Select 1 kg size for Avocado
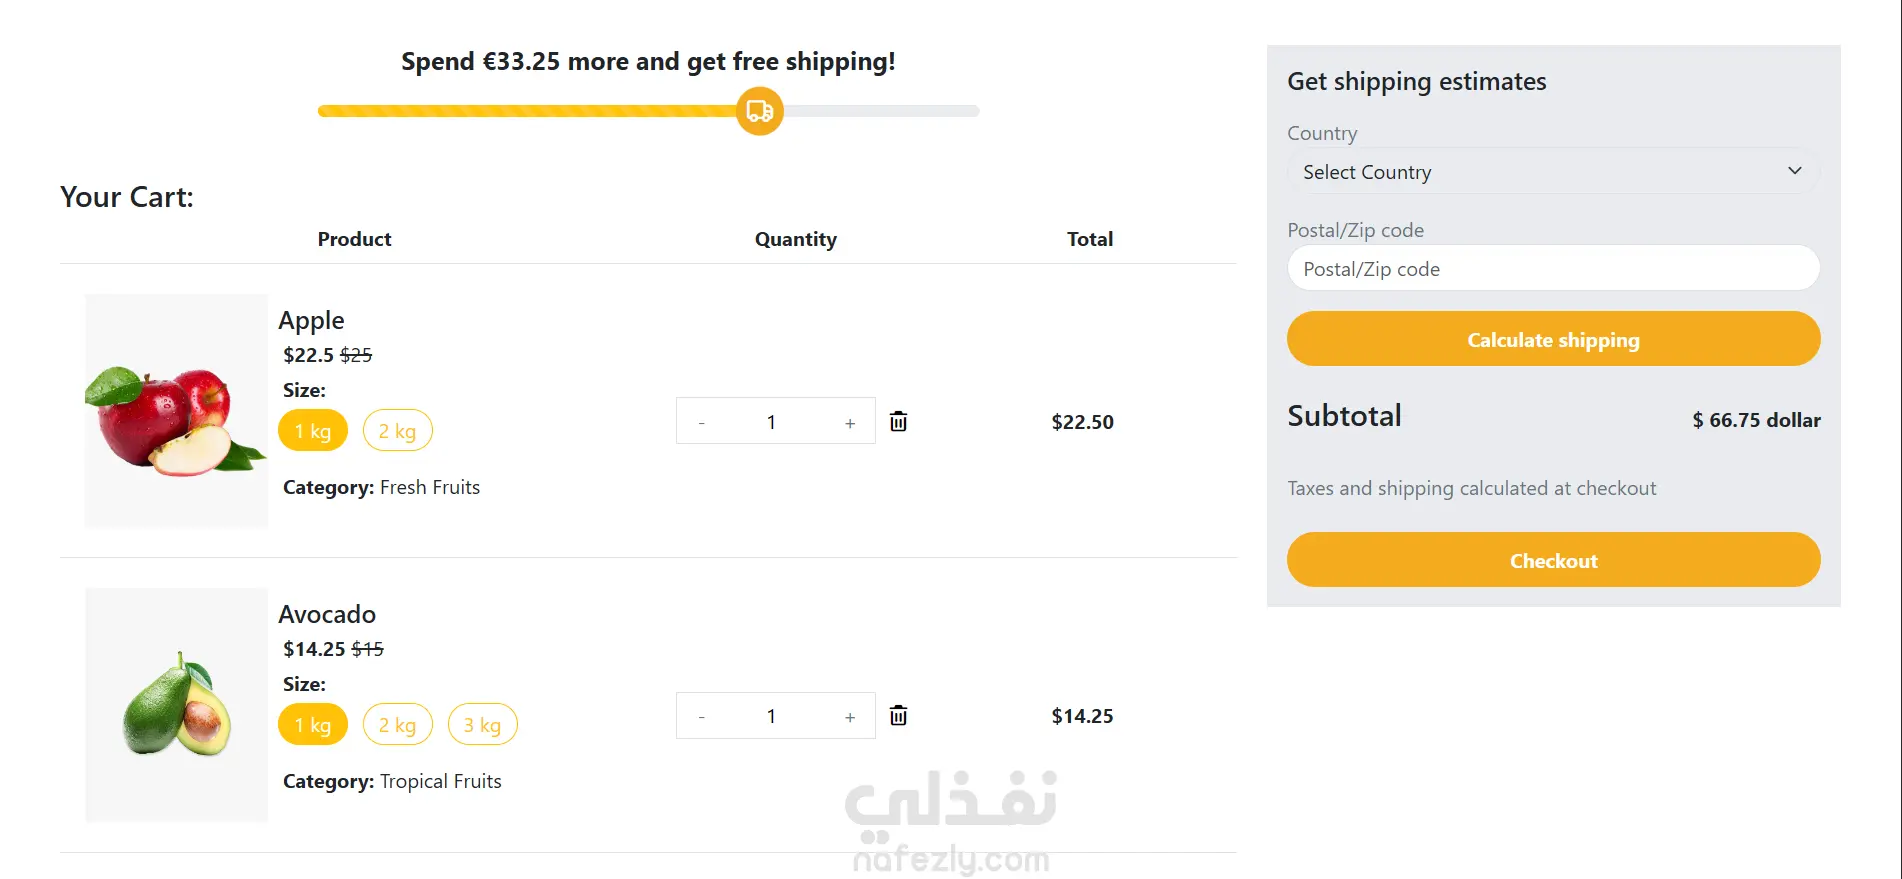 click(313, 725)
